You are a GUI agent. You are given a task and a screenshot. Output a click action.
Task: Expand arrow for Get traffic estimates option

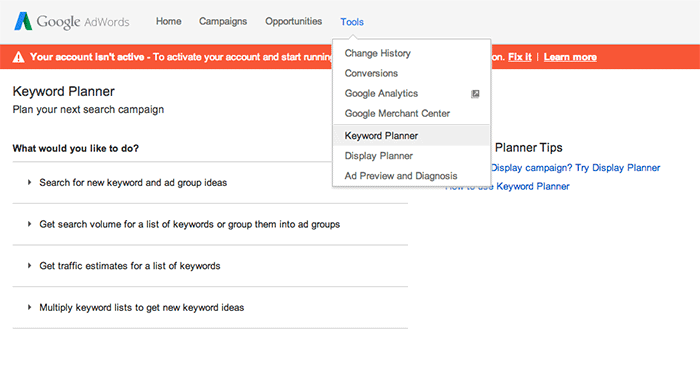pos(29,265)
